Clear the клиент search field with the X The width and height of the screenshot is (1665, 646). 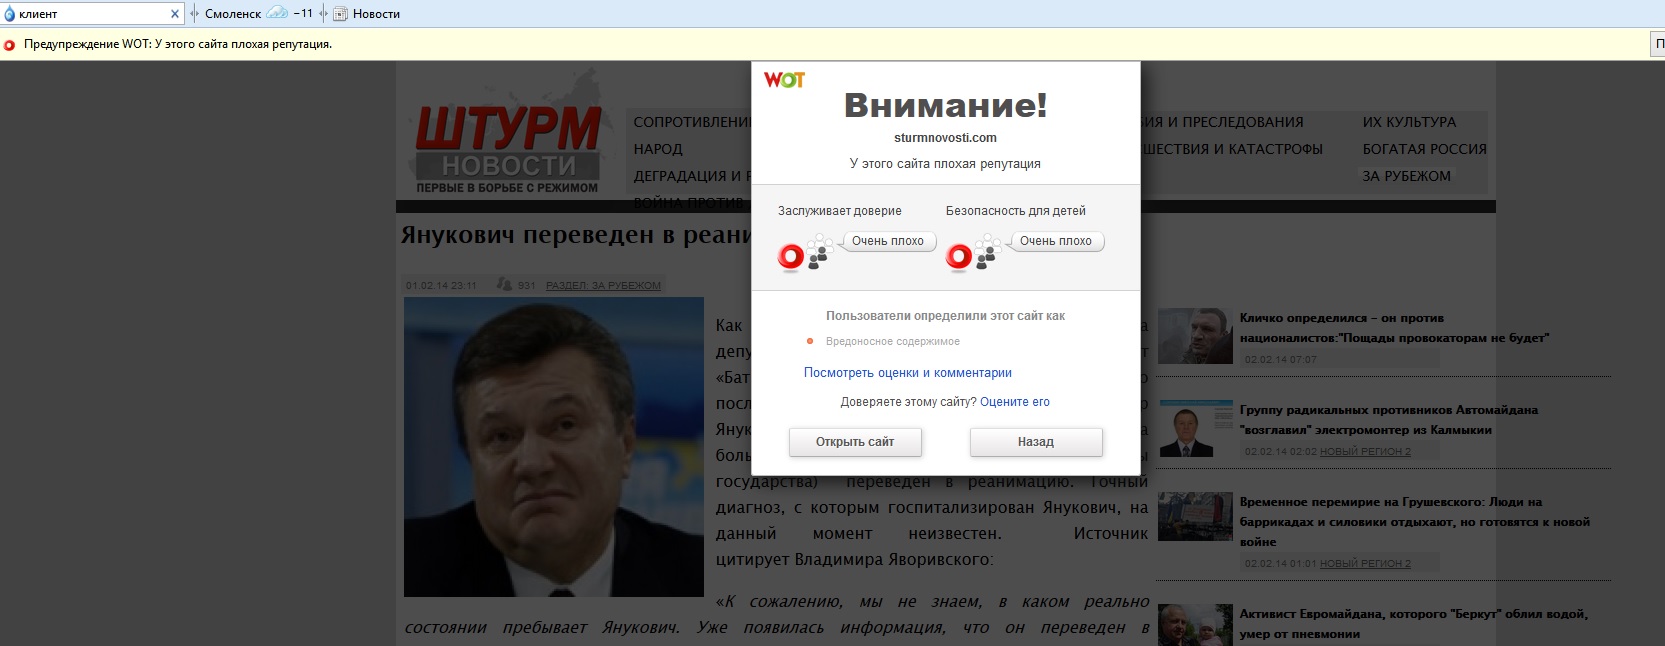pyautogui.click(x=175, y=14)
